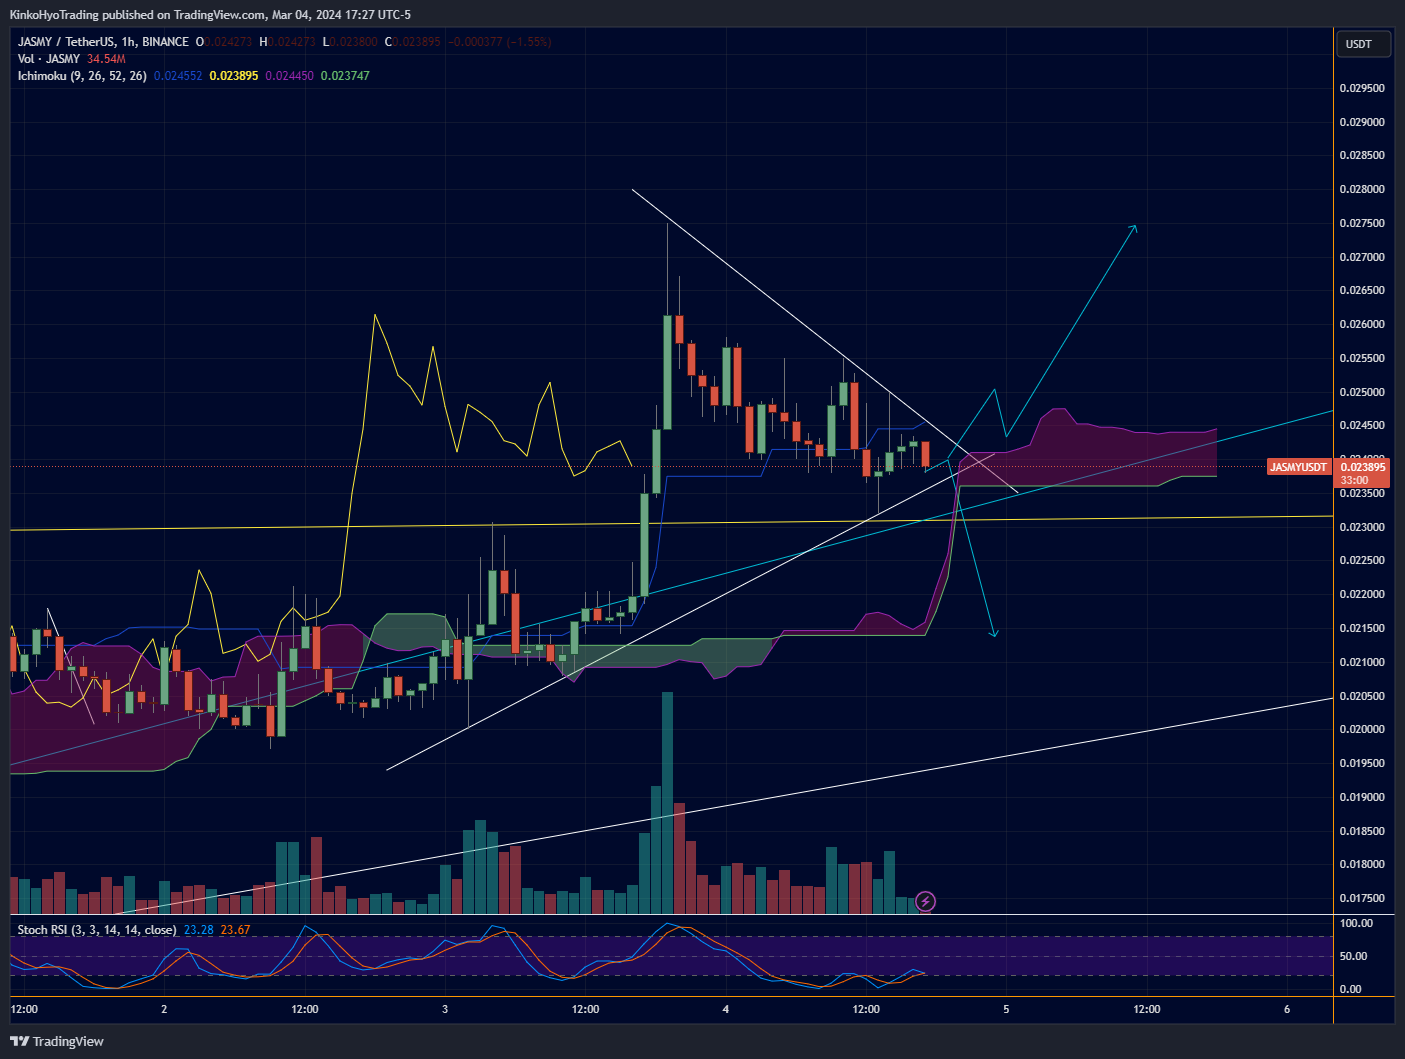Select the JASMY / TetherUS symbol title
The width and height of the screenshot is (1405, 1059).
[x=103, y=42]
